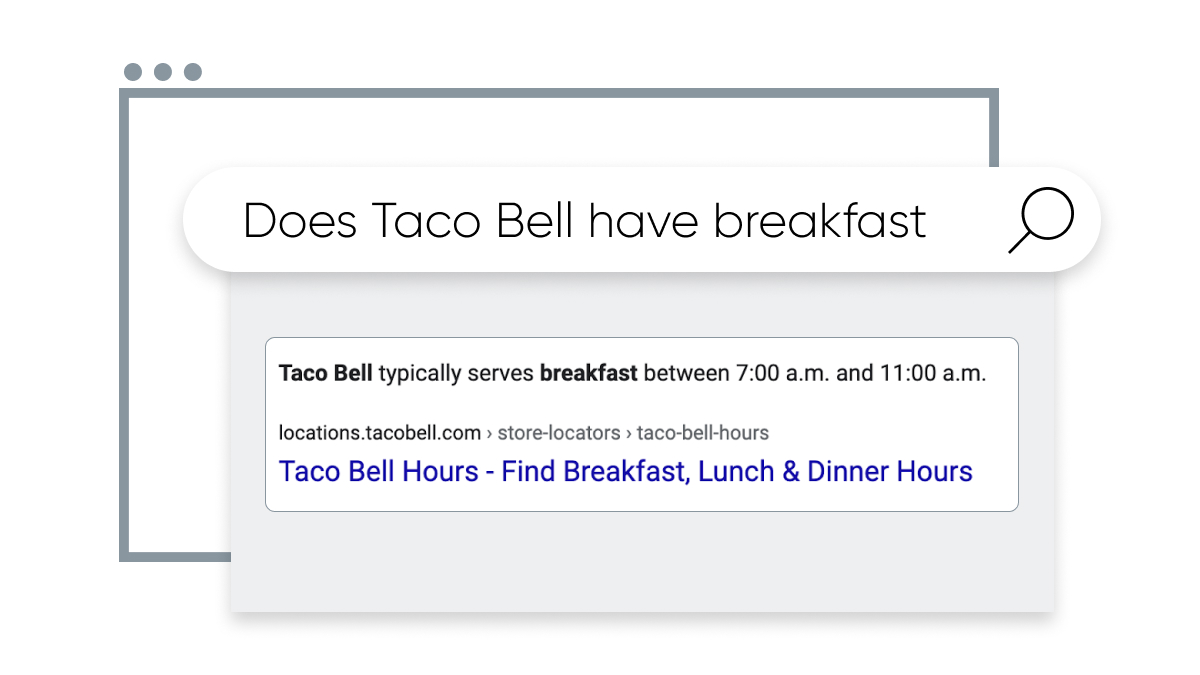Click into the 'Does Taco Bell have breakfast' search field
Screen dimensions: 1200x675
coord(641,220)
